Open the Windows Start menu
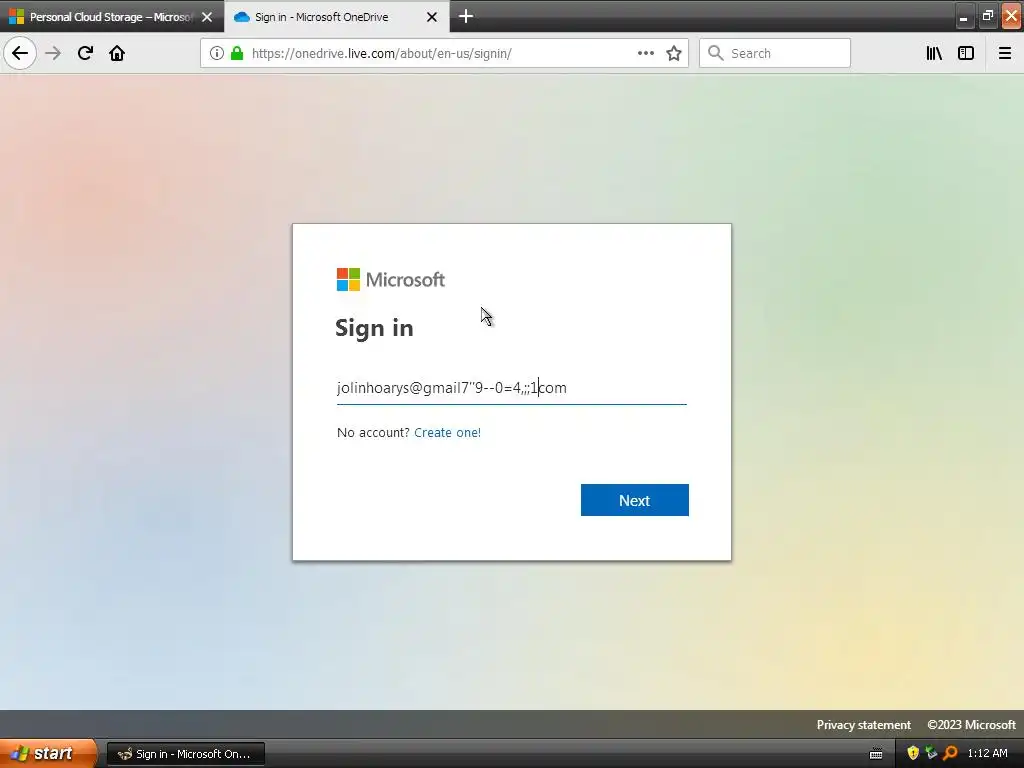This screenshot has height=768, width=1024. (48, 754)
